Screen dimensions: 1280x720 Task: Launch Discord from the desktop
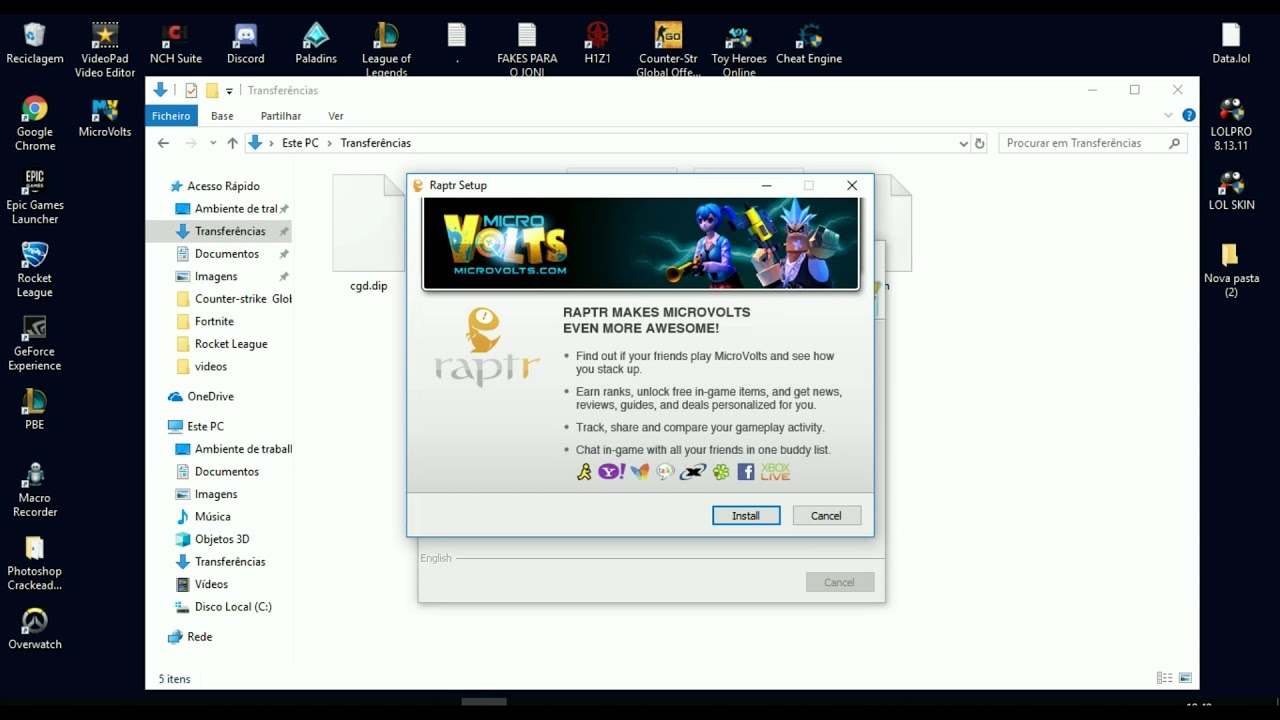(245, 43)
